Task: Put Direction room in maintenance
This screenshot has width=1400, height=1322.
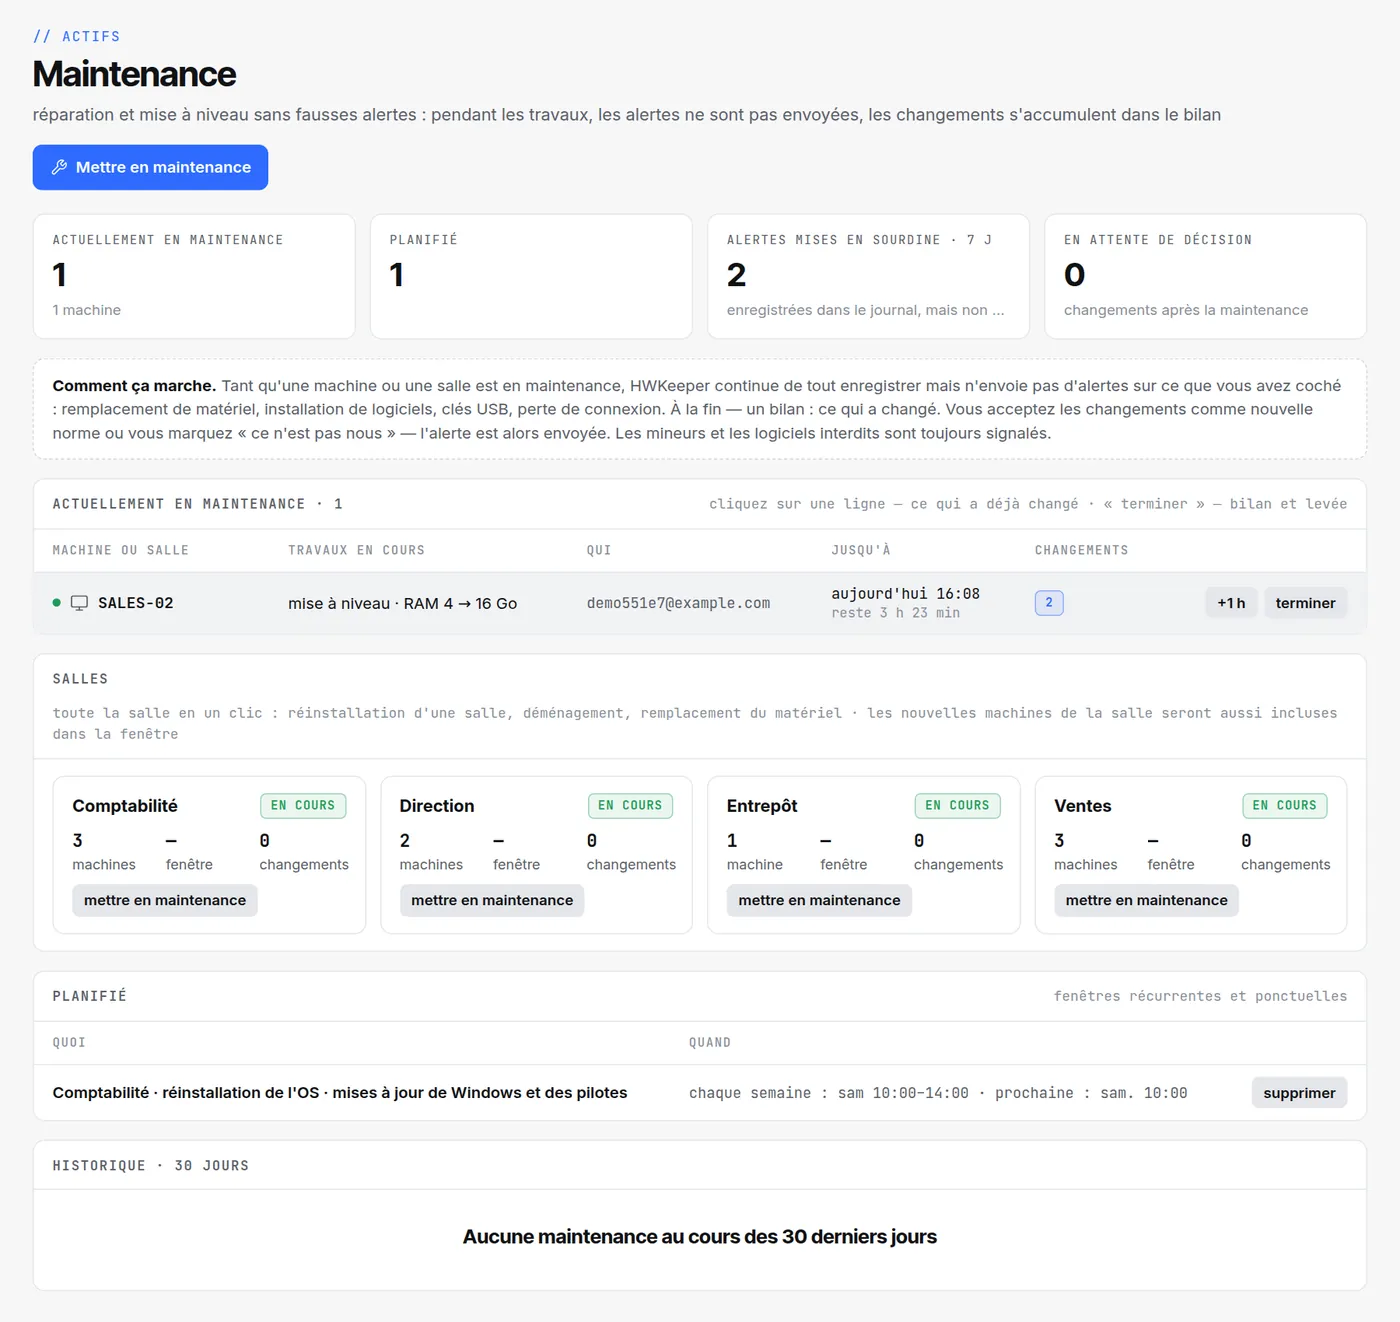Action: pyautogui.click(x=492, y=900)
